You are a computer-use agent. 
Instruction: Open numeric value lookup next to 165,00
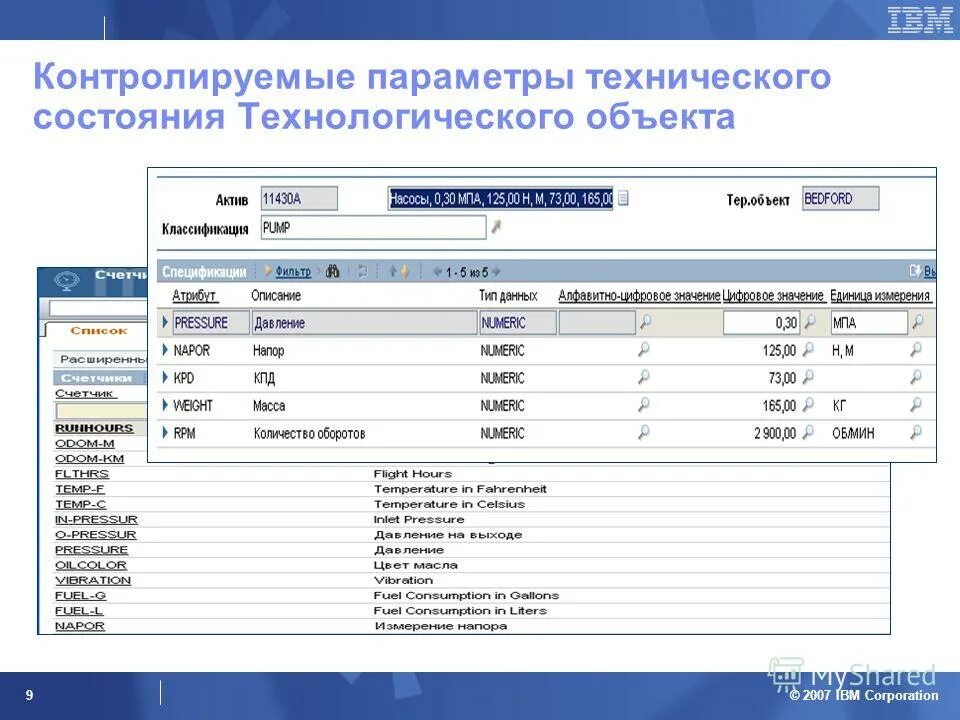coord(808,405)
